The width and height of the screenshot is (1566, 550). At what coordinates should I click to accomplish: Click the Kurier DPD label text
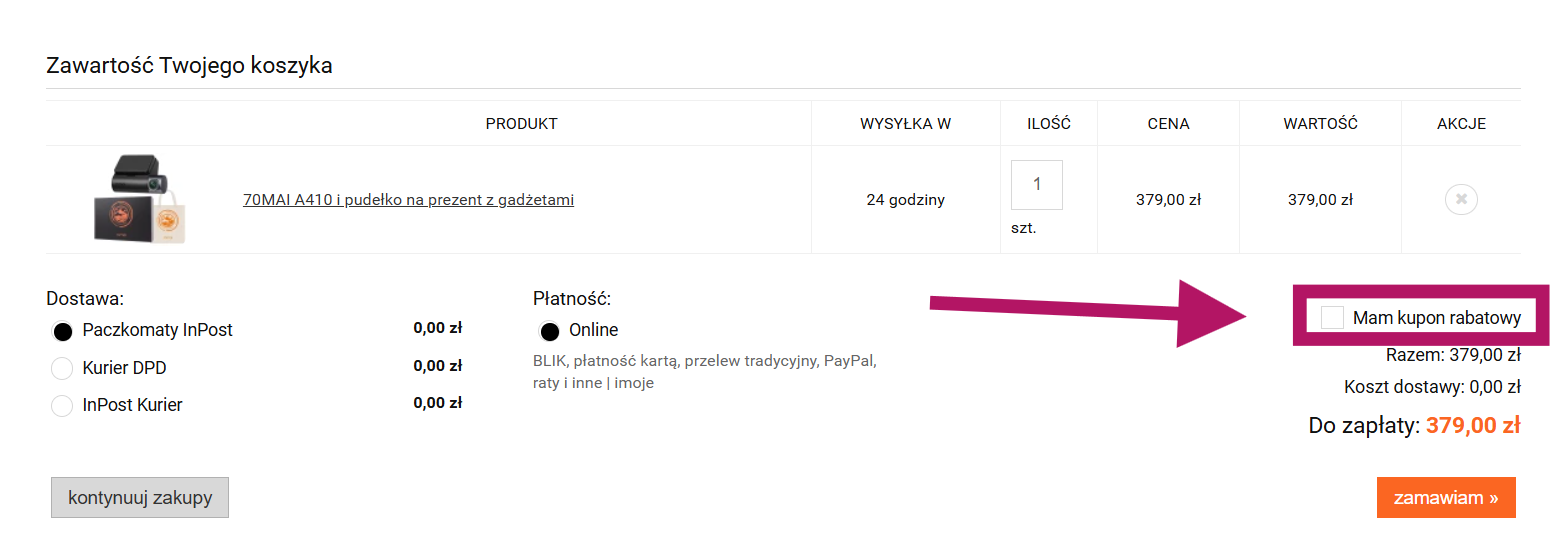[125, 368]
